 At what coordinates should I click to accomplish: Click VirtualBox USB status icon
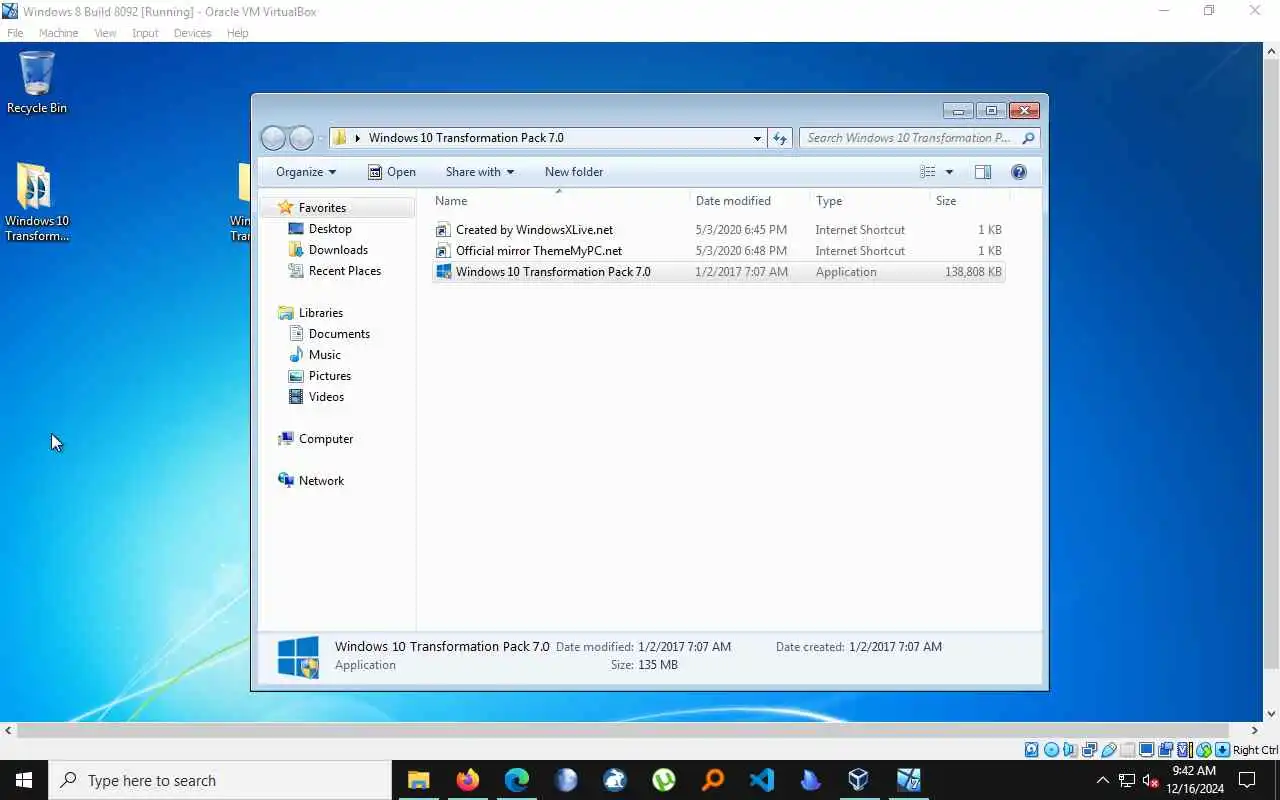1108,750
